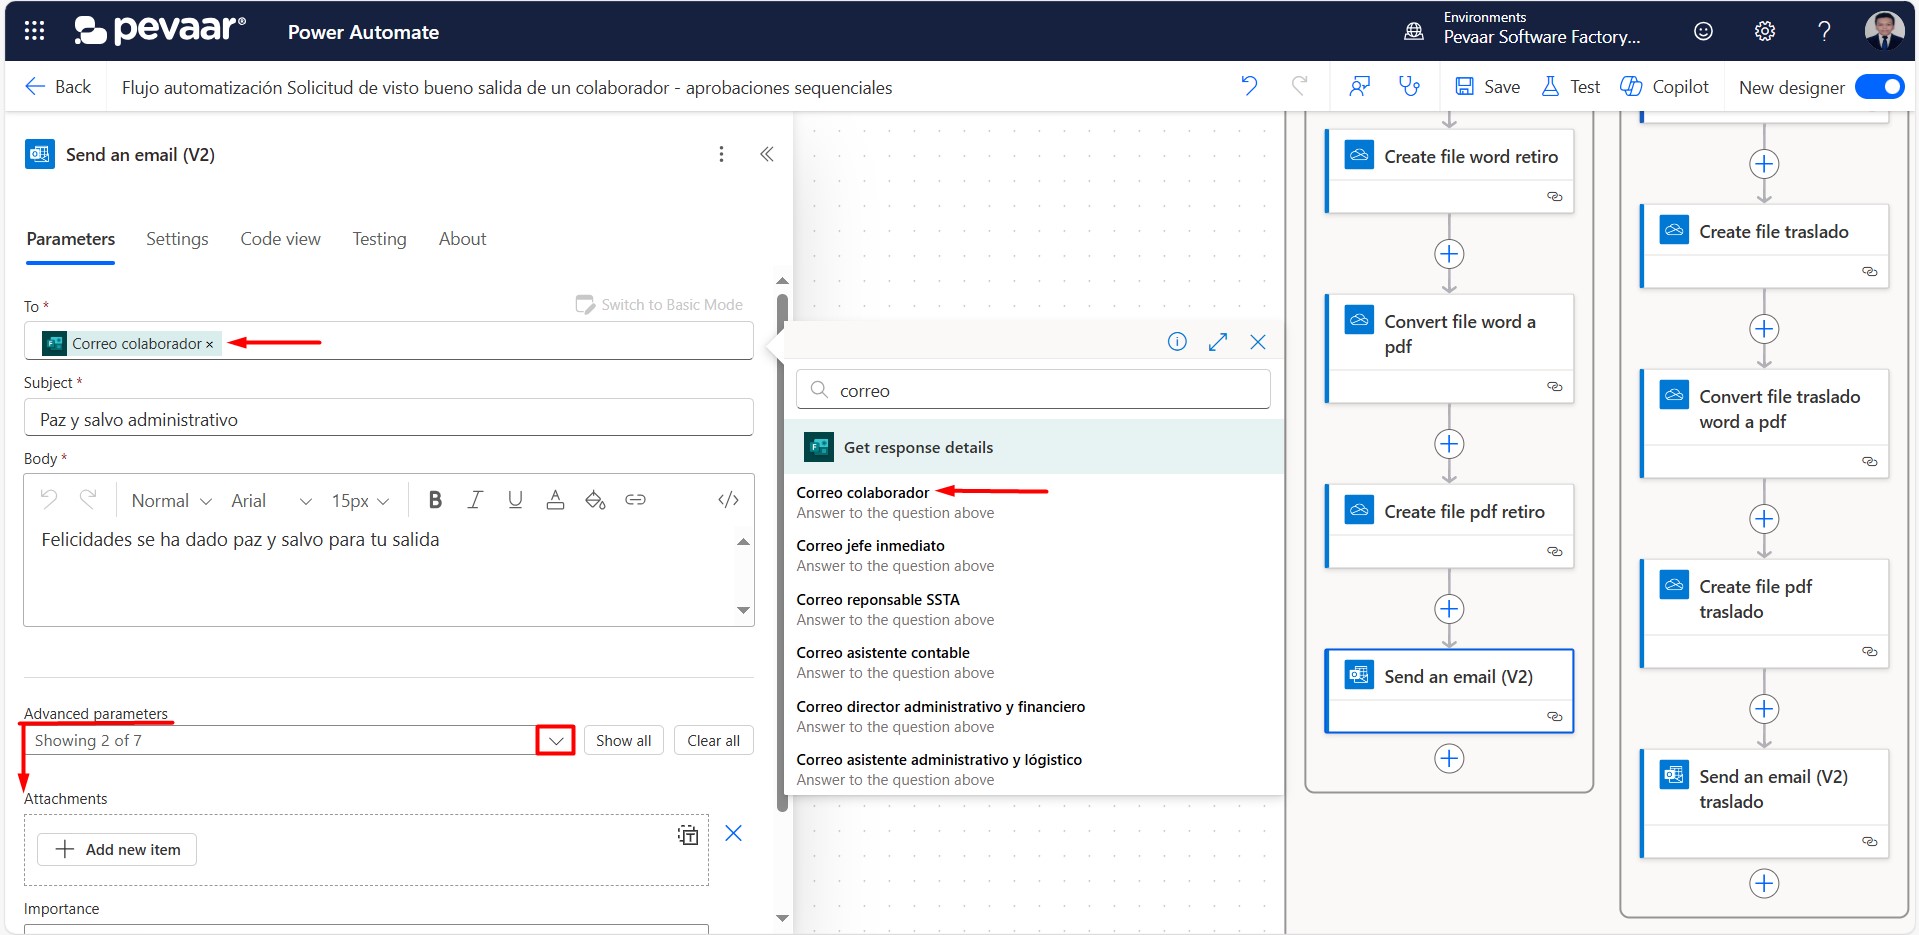Image resolution: width=1919 pixels, height=935 pixels.
Task: Click the code view icon in Body editor
Action: click(x=728, y=500)
